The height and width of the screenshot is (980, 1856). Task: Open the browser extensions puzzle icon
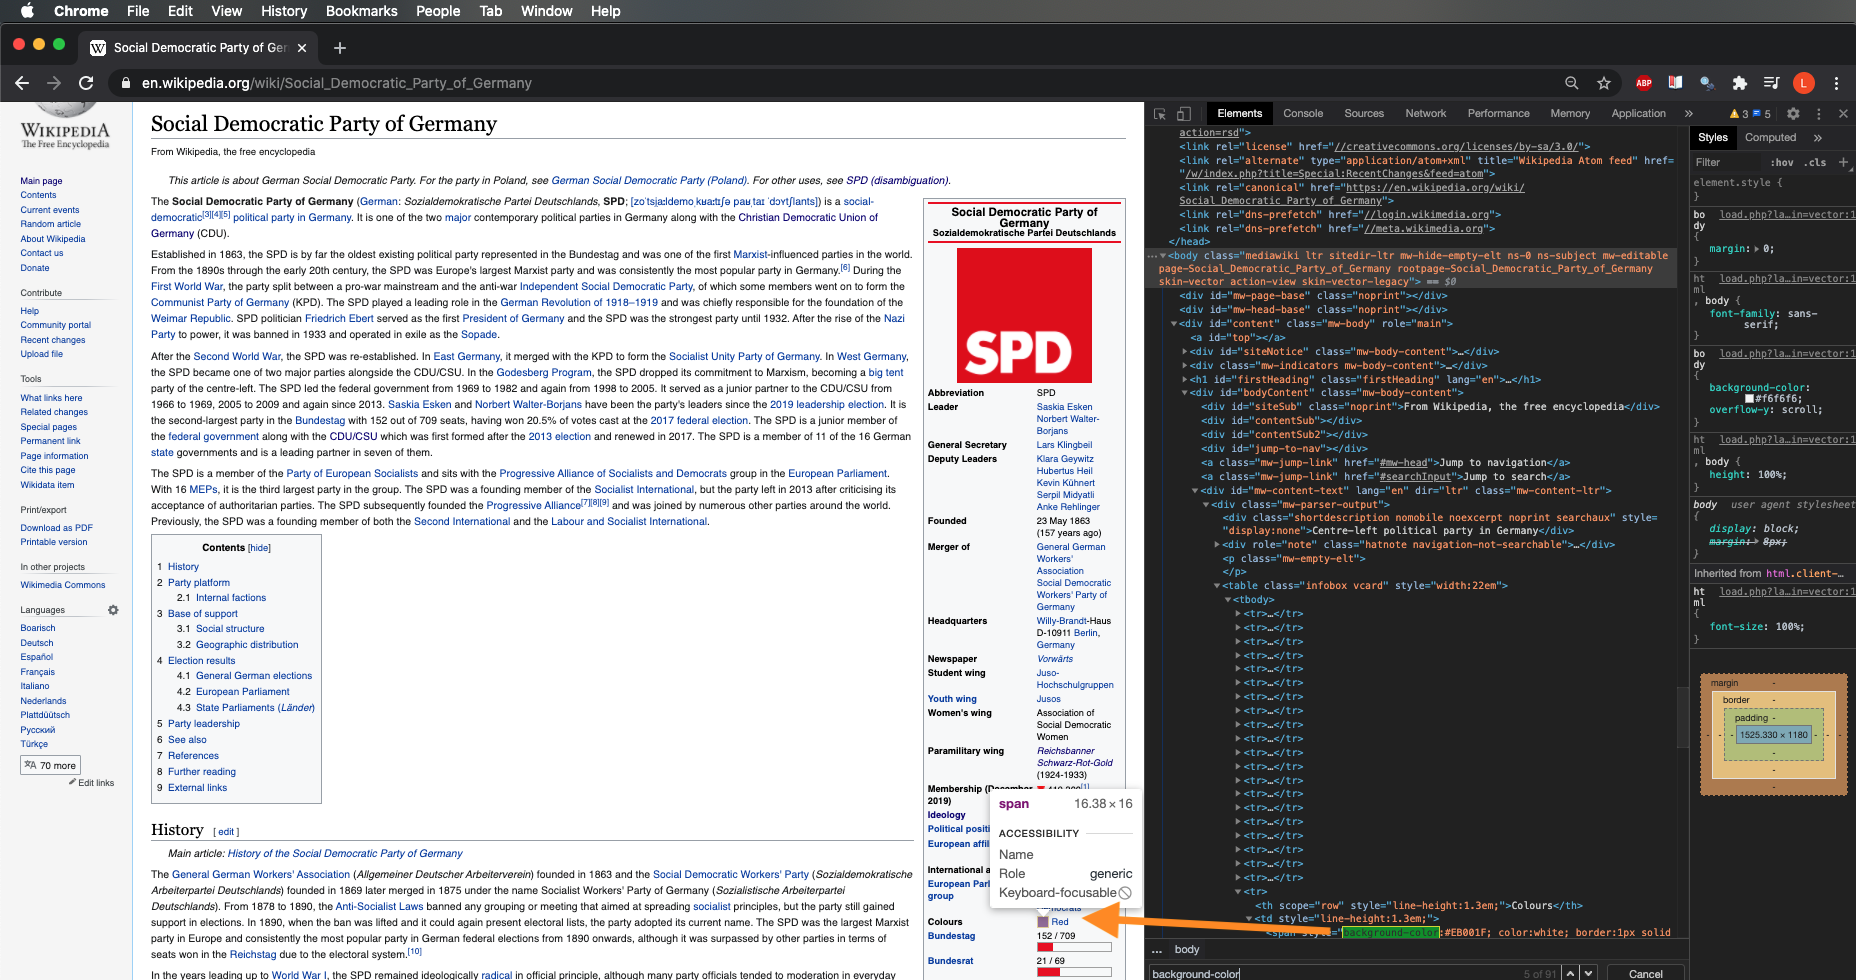1739,83
